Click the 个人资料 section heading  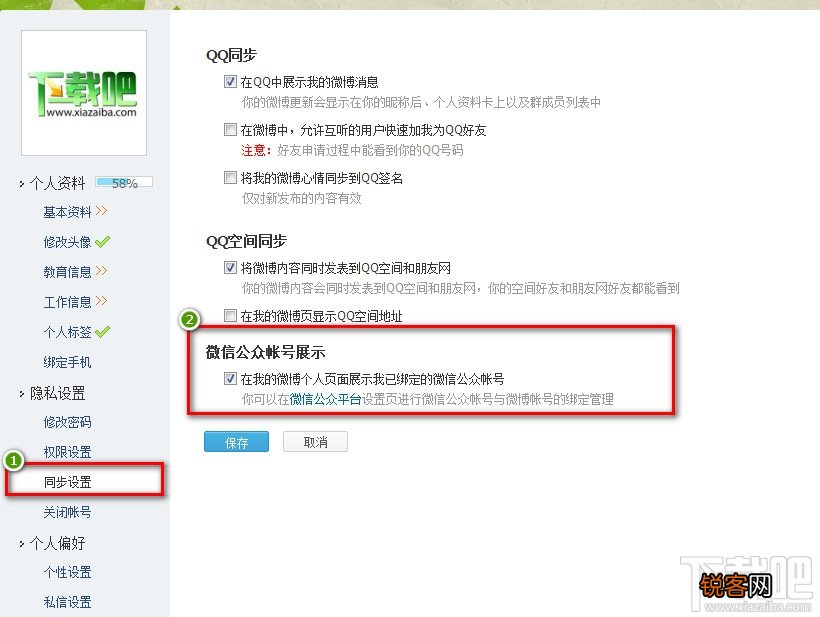(58, 183)
